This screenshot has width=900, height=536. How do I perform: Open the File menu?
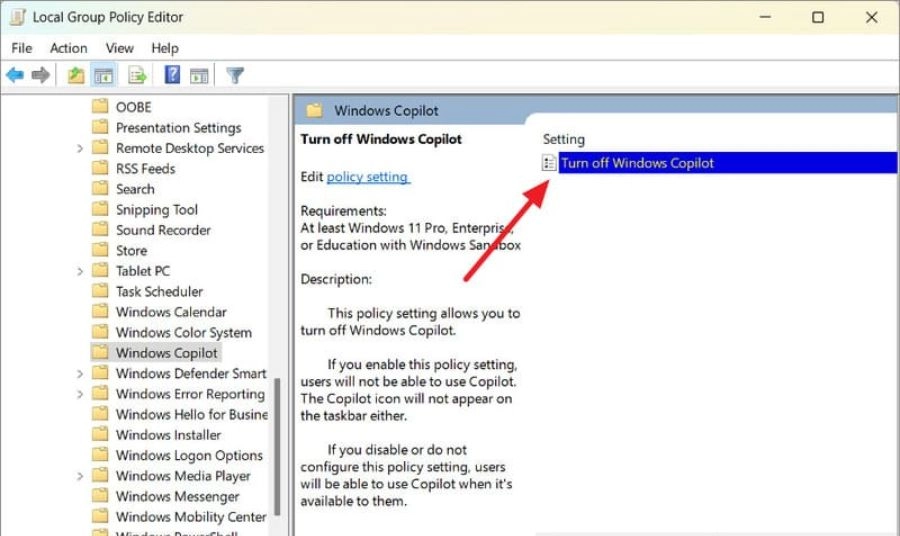(22, 48)
